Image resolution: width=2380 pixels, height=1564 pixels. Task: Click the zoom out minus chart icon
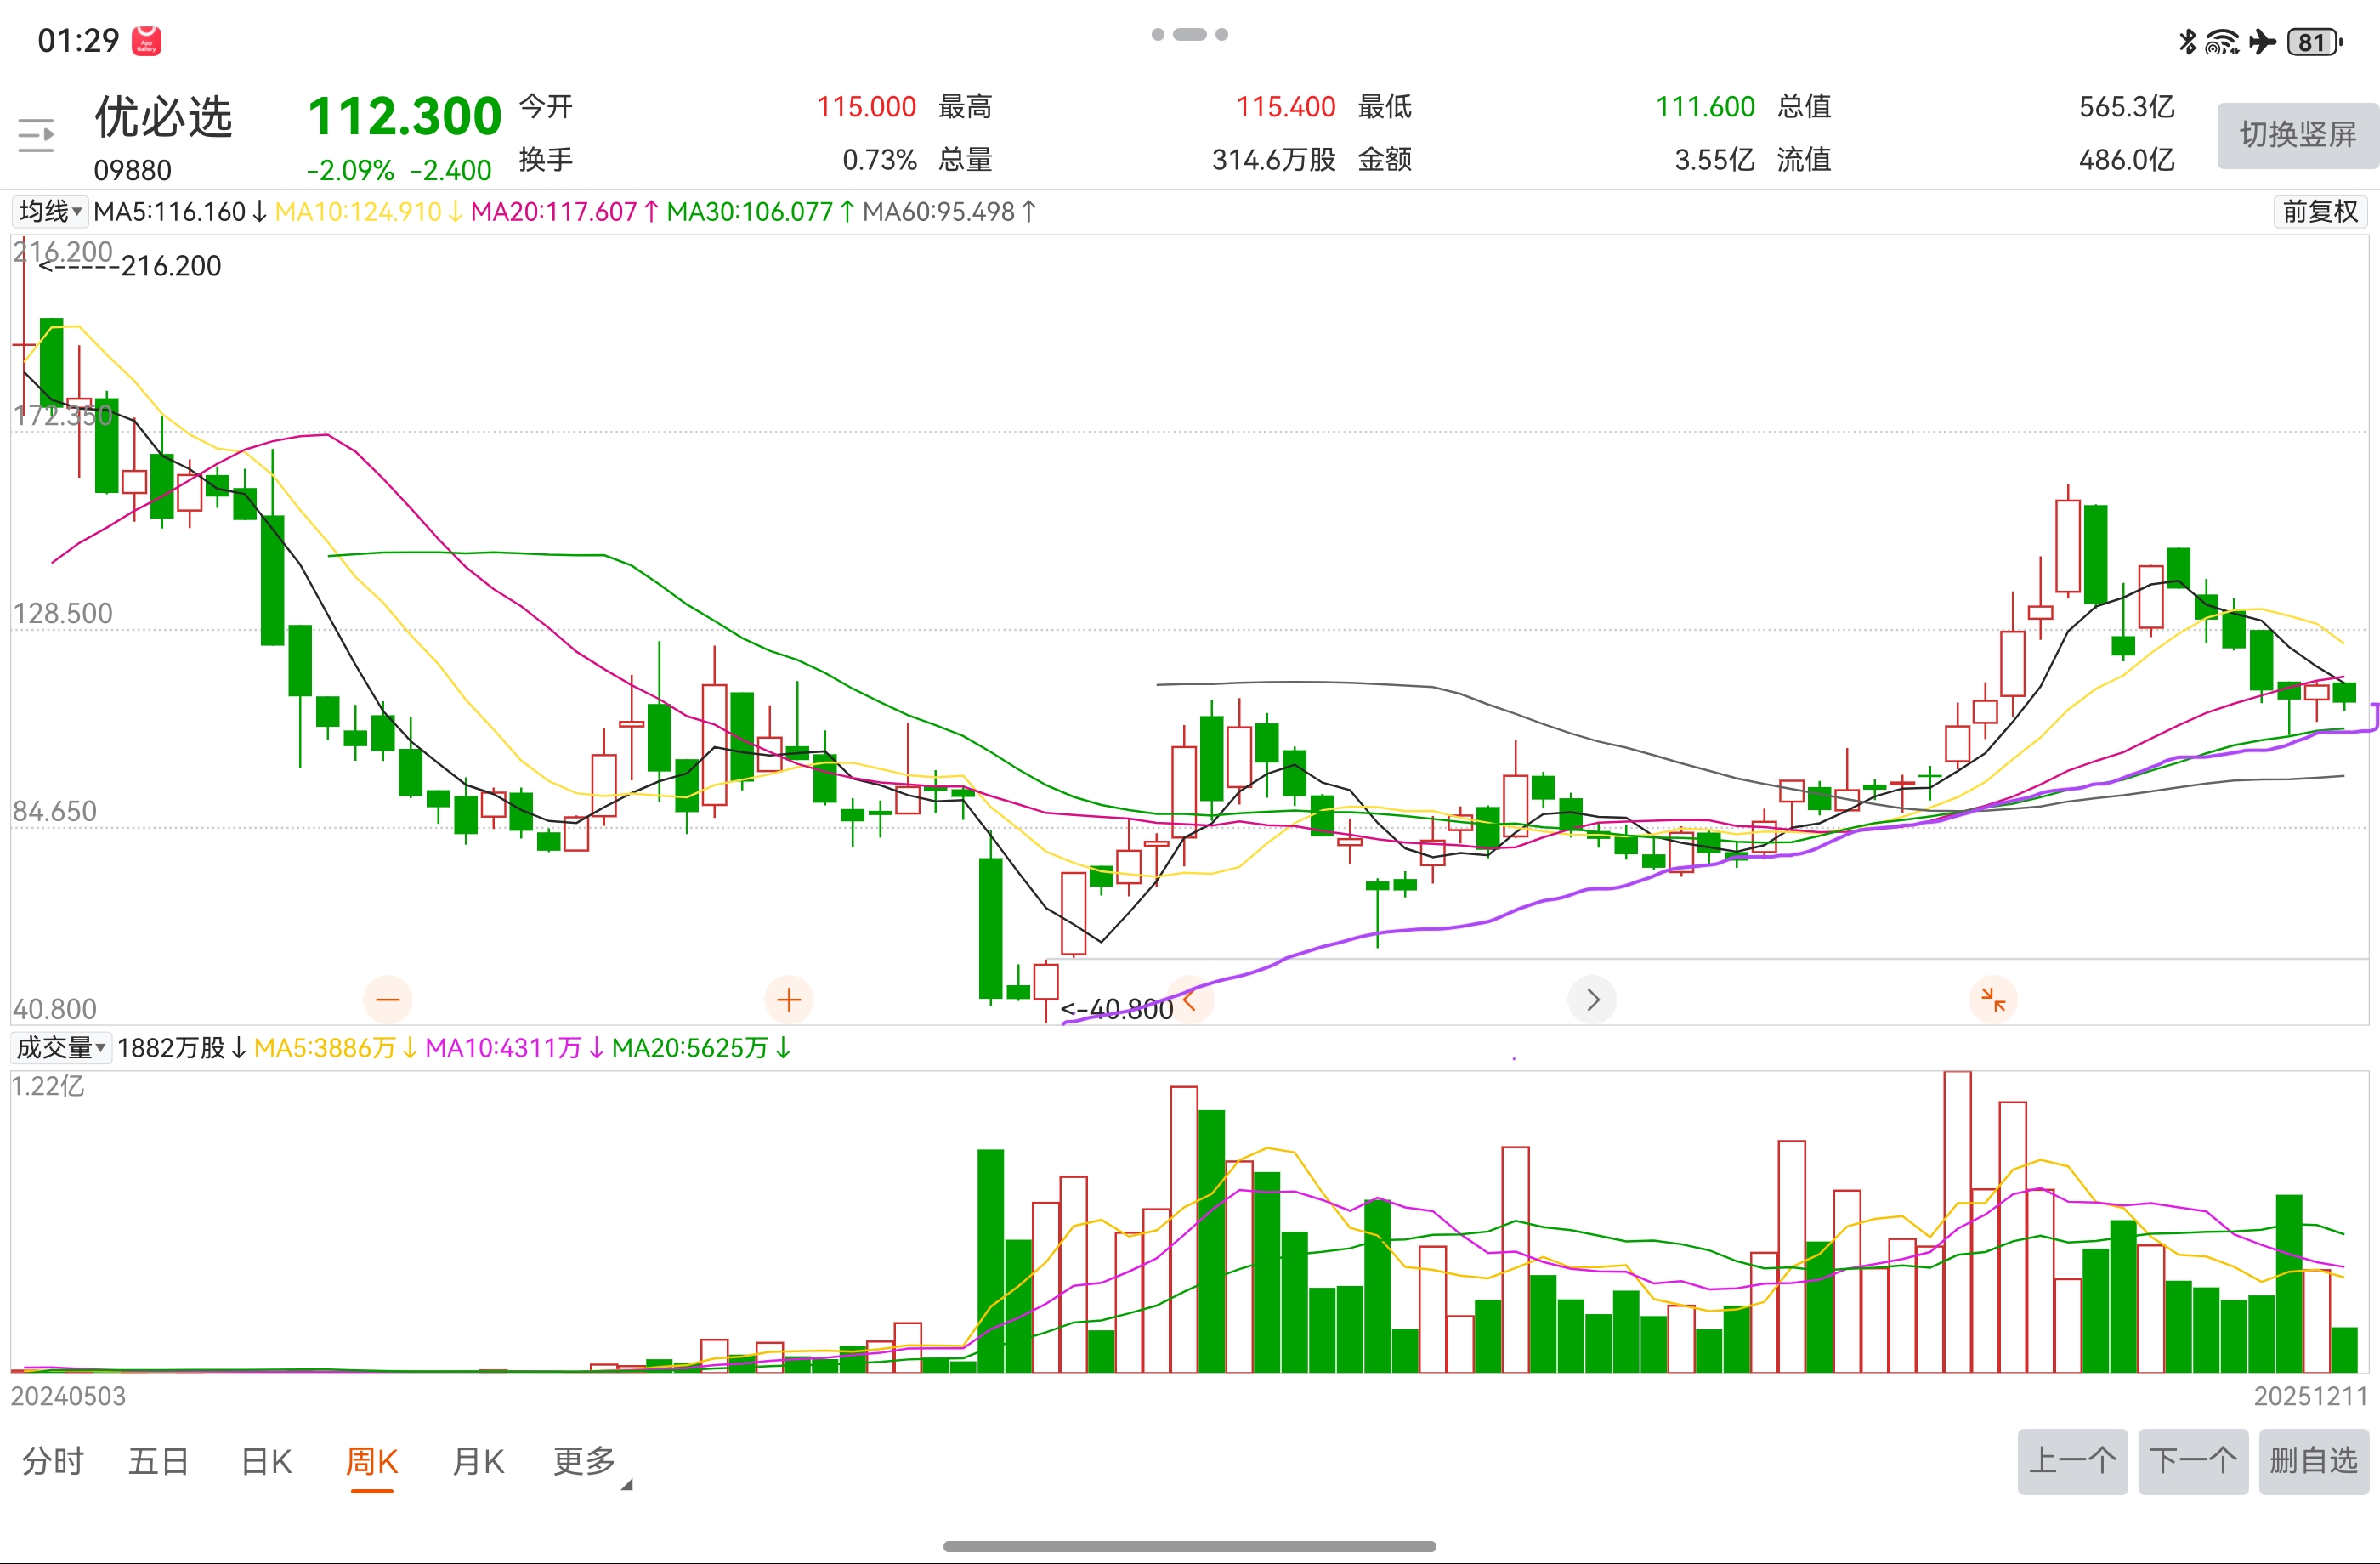(x=388, y=999)
